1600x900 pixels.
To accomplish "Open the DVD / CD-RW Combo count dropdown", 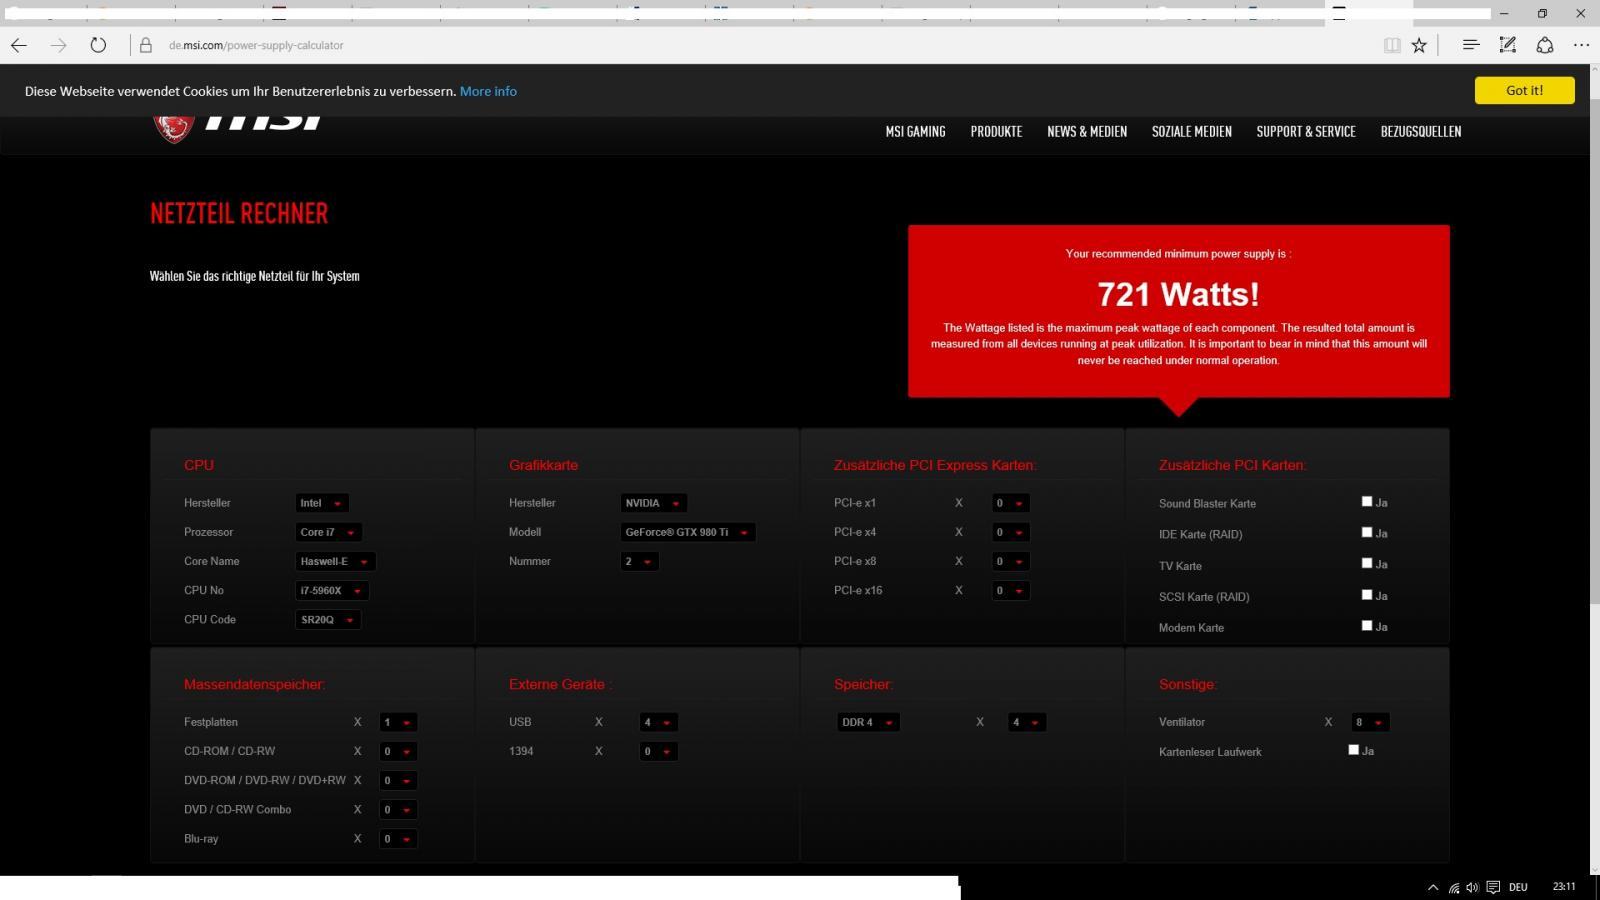I will click(398, 809).
